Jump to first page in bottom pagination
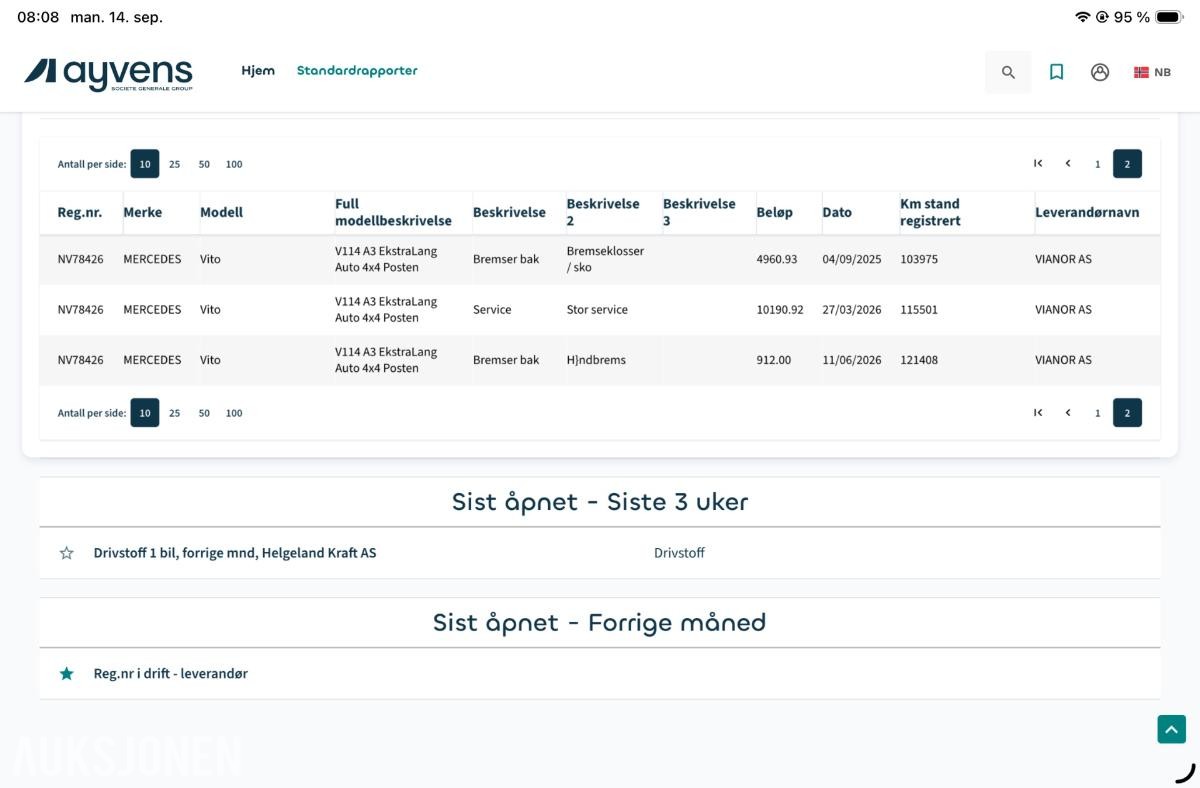 pyautogui.click(x=1038, y=413)
